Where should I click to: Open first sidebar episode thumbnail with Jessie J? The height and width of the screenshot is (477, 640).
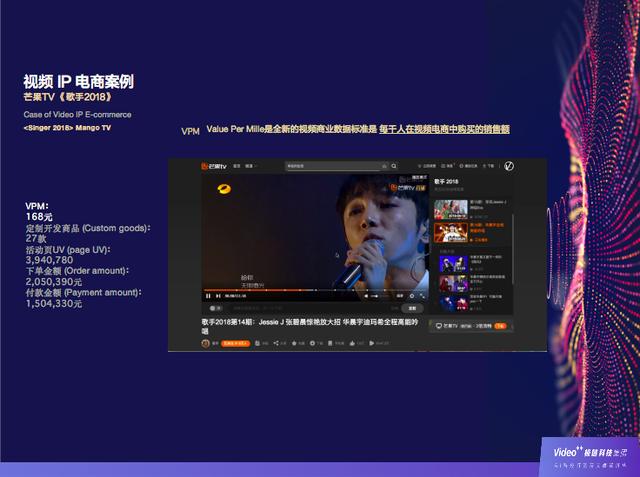(x=451, y=209)
